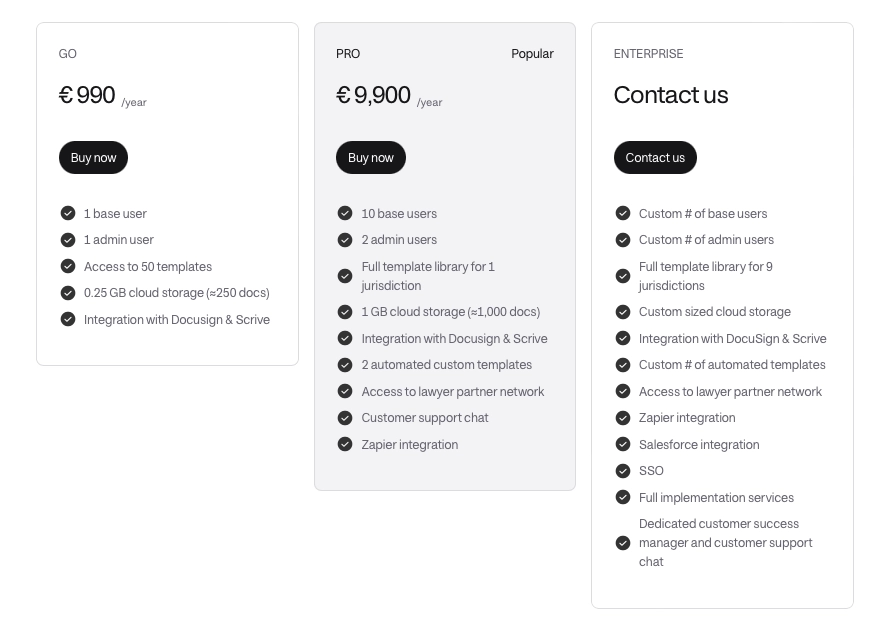
Task: Click the € 9,900 per year price
Action: (x=374, y=95)
